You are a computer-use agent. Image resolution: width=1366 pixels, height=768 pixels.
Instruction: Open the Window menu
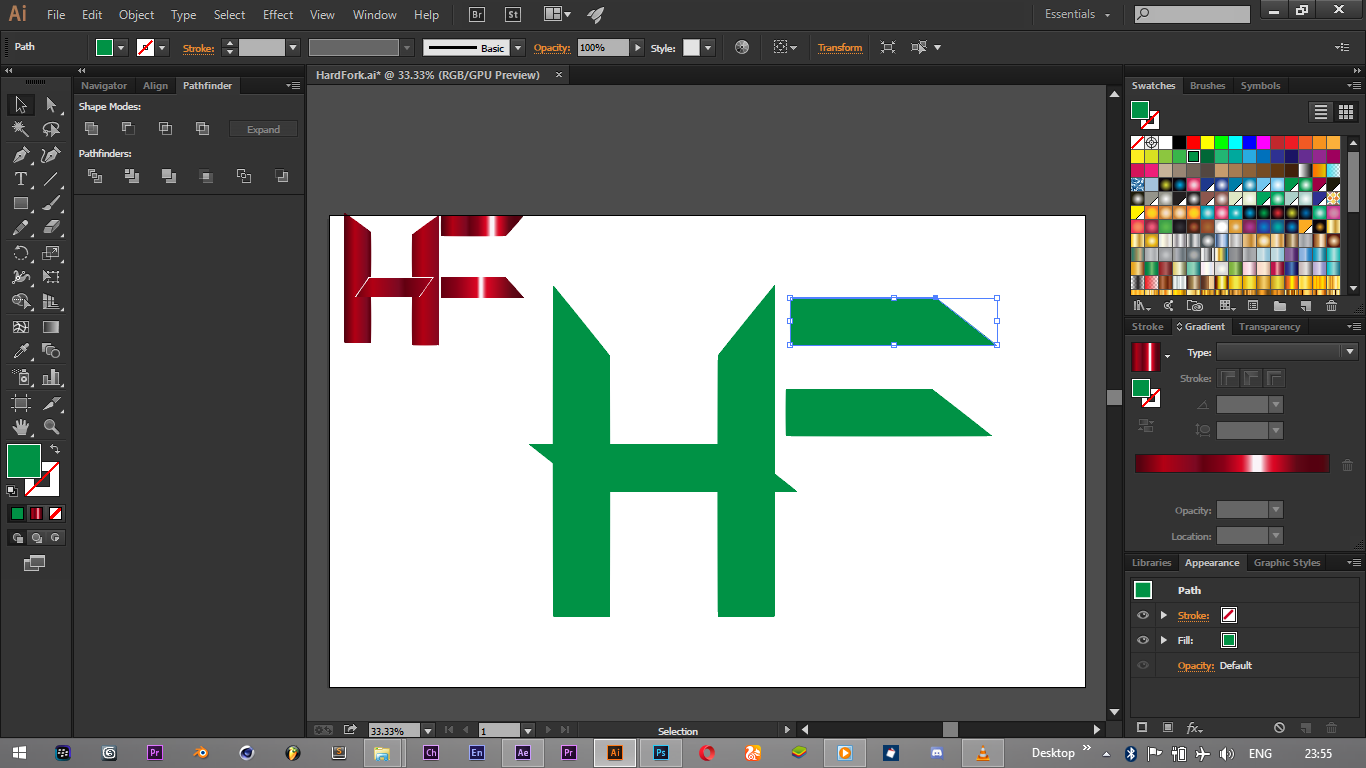coord(375,15)
